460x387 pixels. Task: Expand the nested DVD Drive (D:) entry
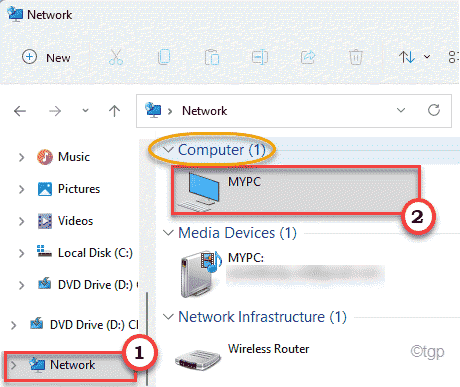pos(21,285)
